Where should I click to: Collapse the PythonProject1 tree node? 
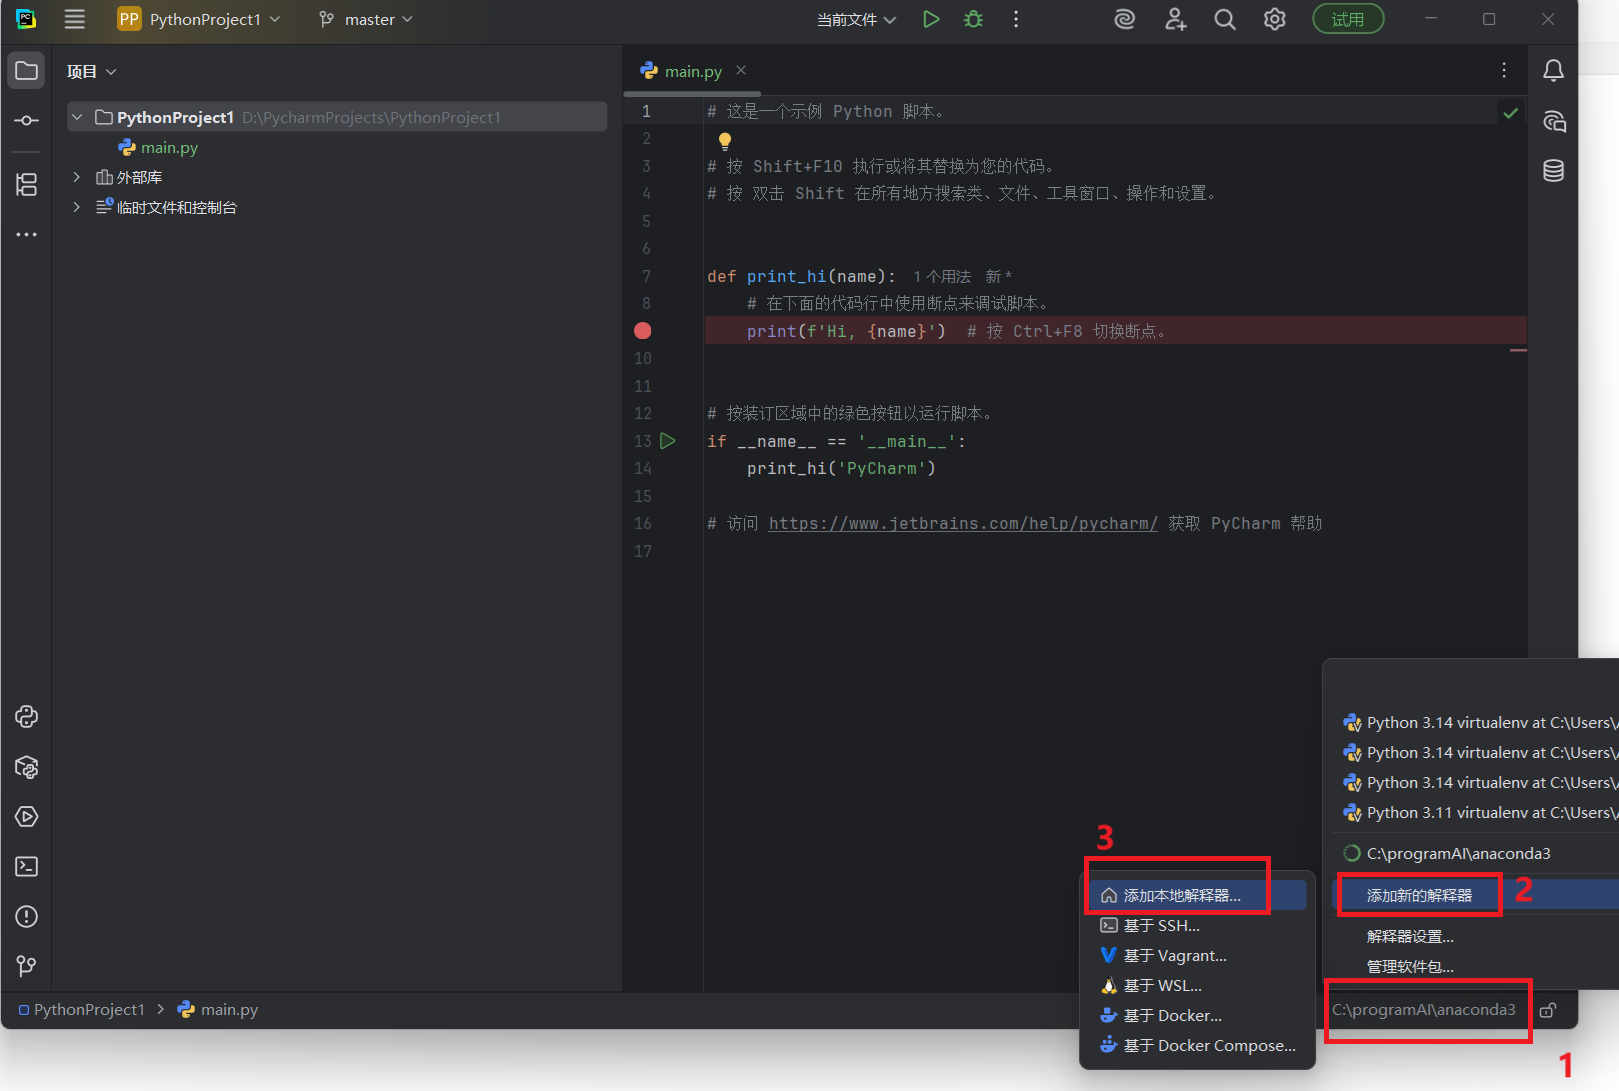tap(77, 117)
